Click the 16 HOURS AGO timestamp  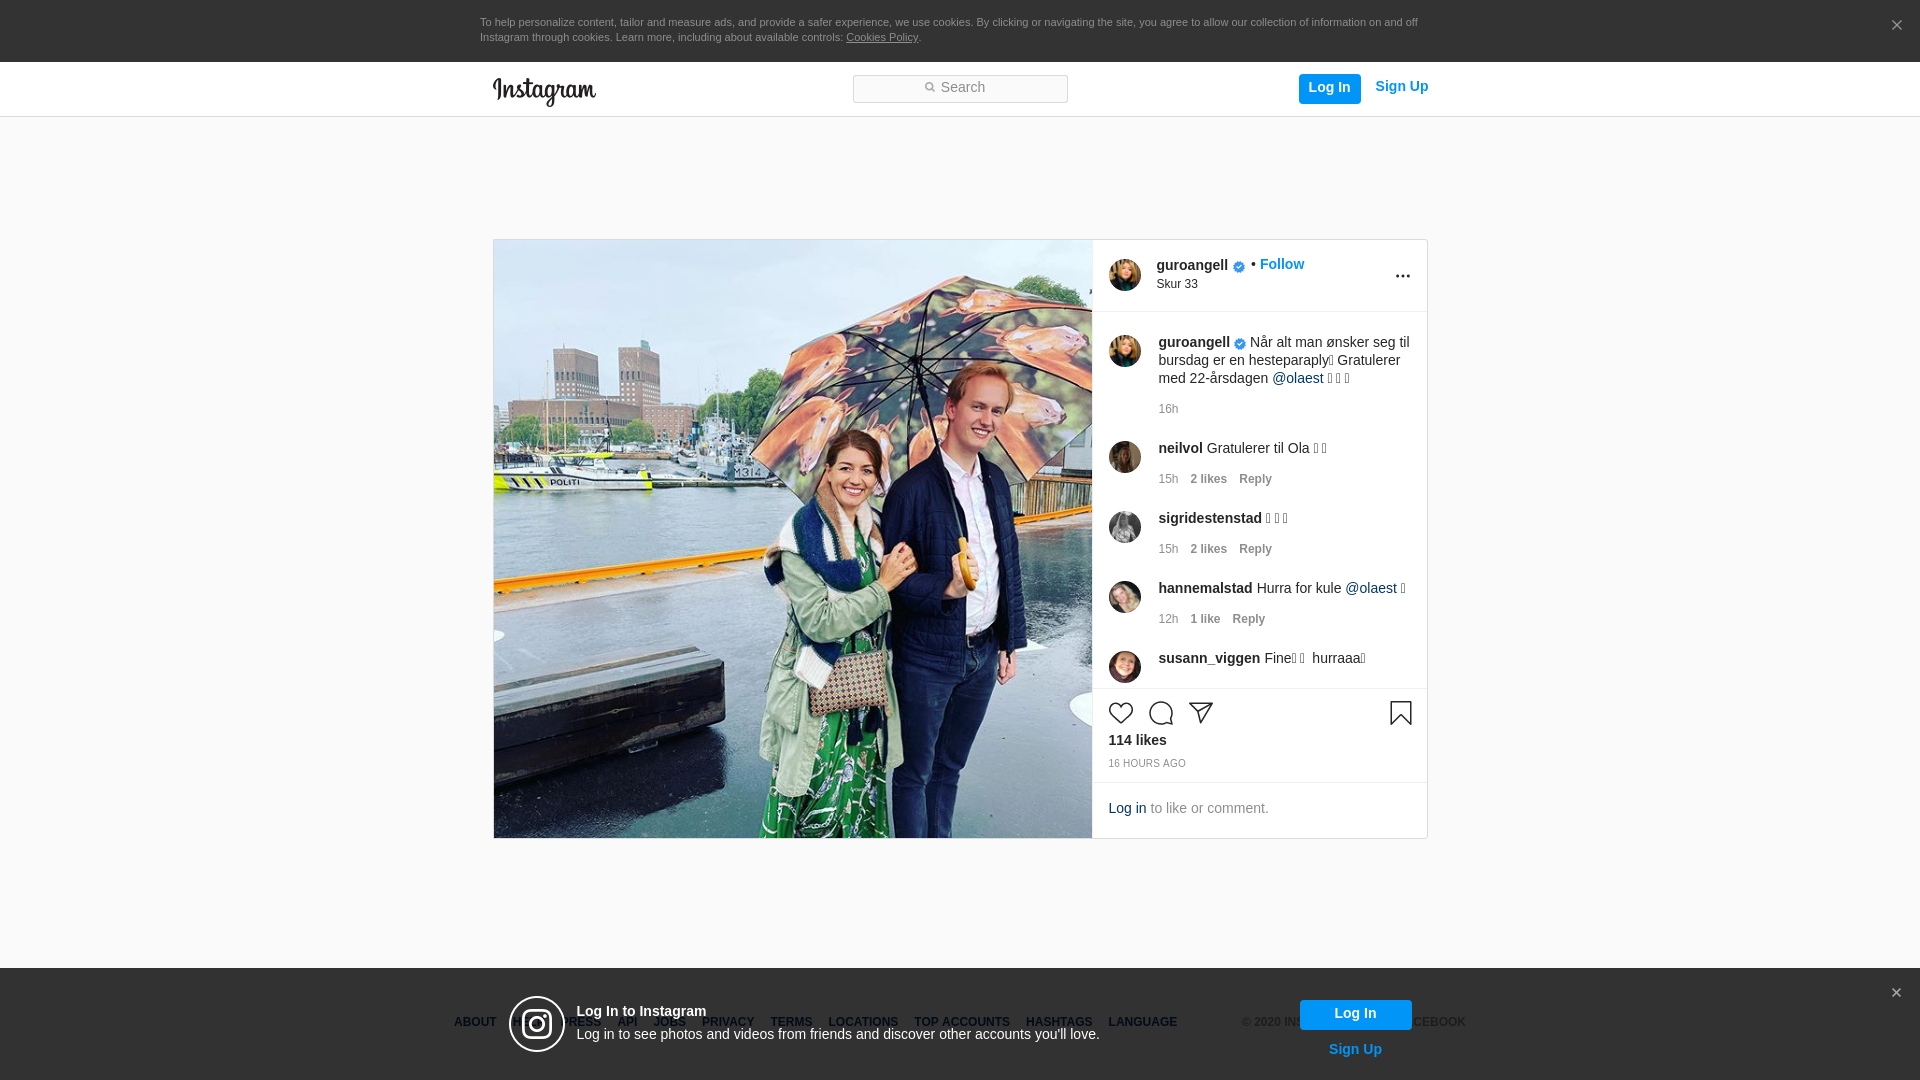pos(1147,763)
